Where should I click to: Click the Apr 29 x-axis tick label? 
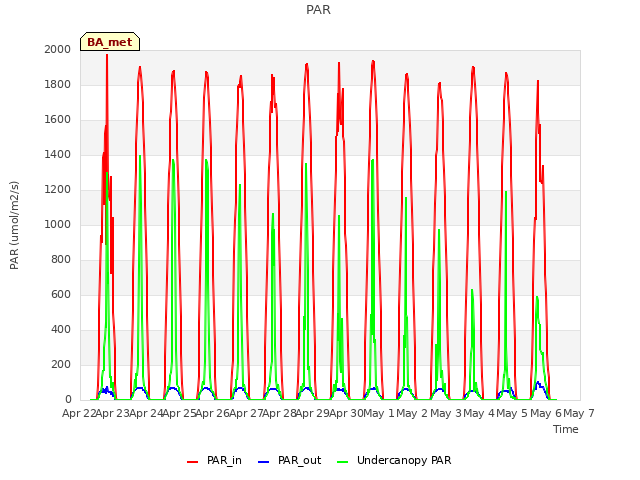click(x=313, y=413)
